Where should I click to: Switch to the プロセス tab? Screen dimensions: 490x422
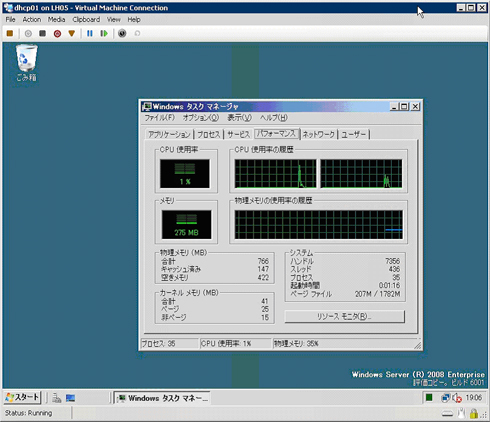(209, 134)
